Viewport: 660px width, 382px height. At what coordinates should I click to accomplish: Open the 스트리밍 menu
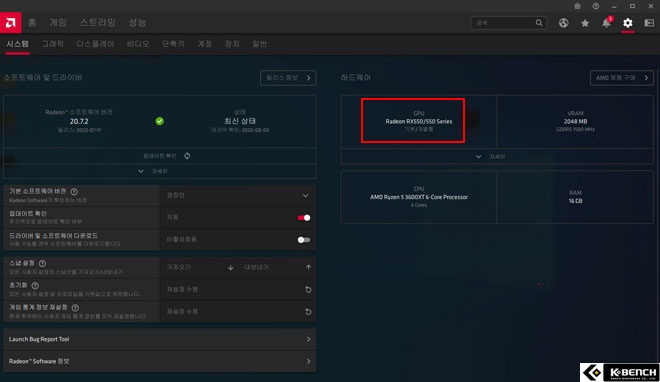[98, 23]
